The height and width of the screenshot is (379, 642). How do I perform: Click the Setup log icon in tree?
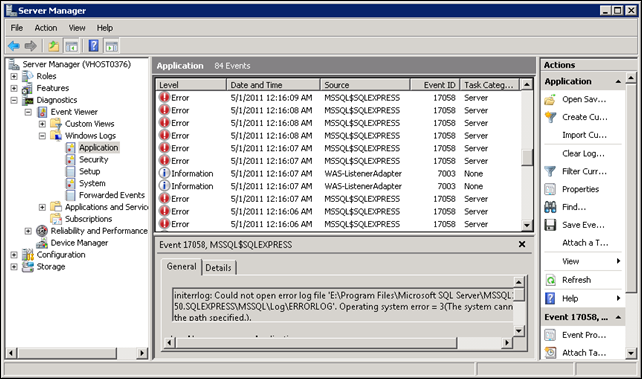click(x=70, y=171)
